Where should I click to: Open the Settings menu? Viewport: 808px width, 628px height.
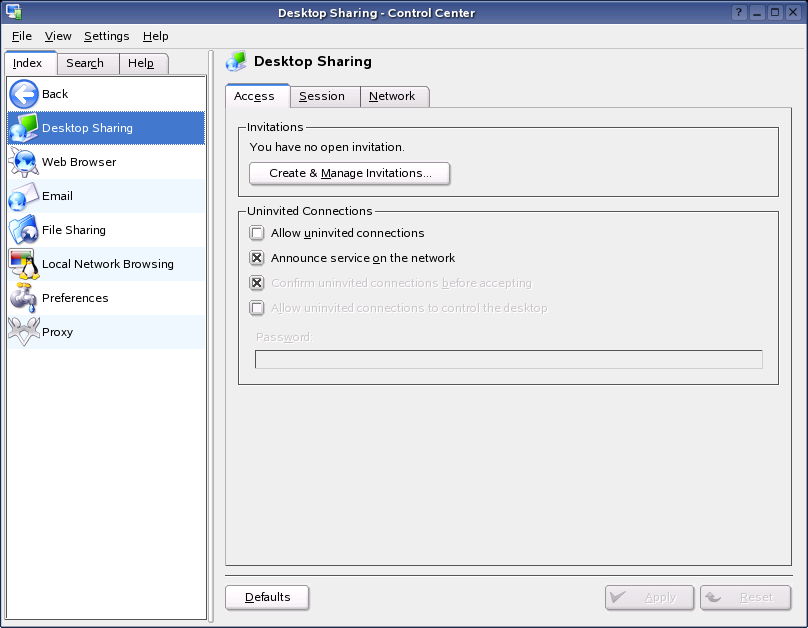tap(107, 36)
